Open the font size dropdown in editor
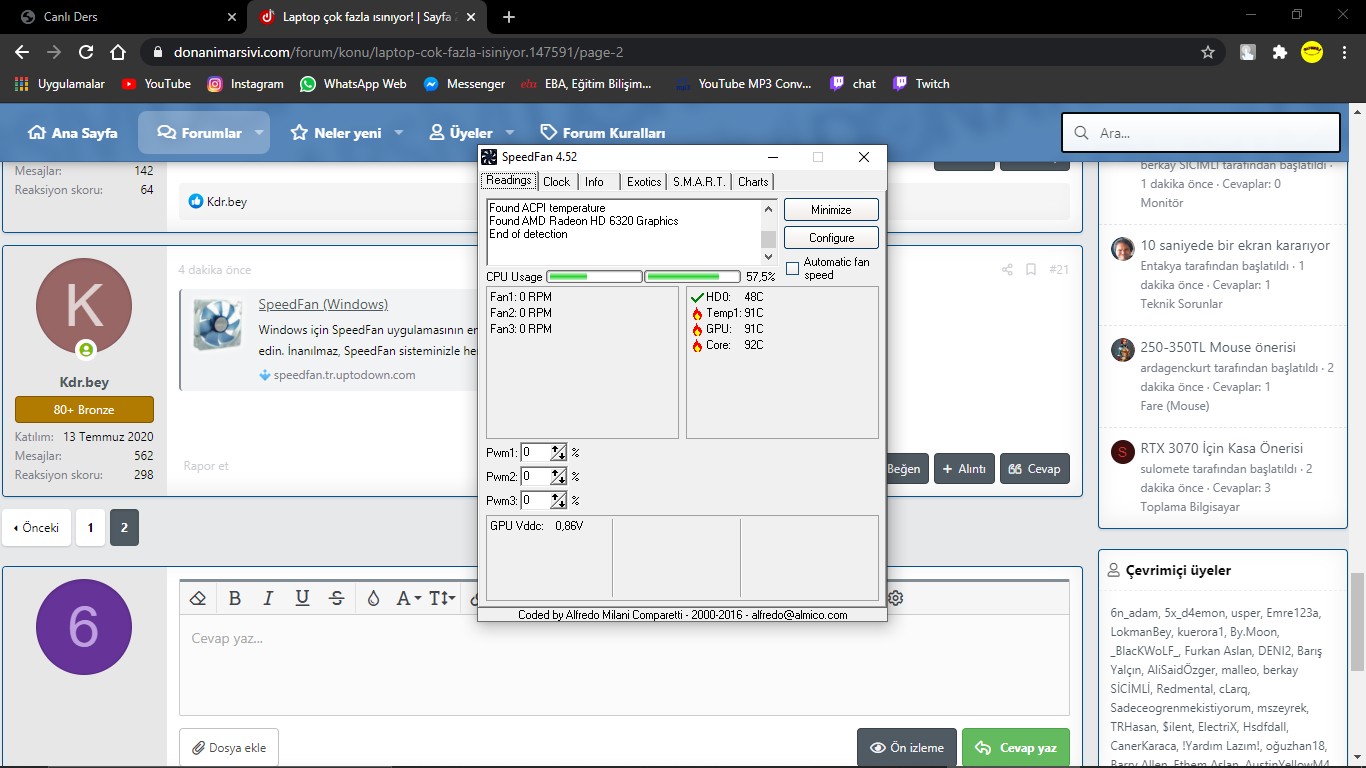This screenshot has height=768, width=1366. coord(443,598)
